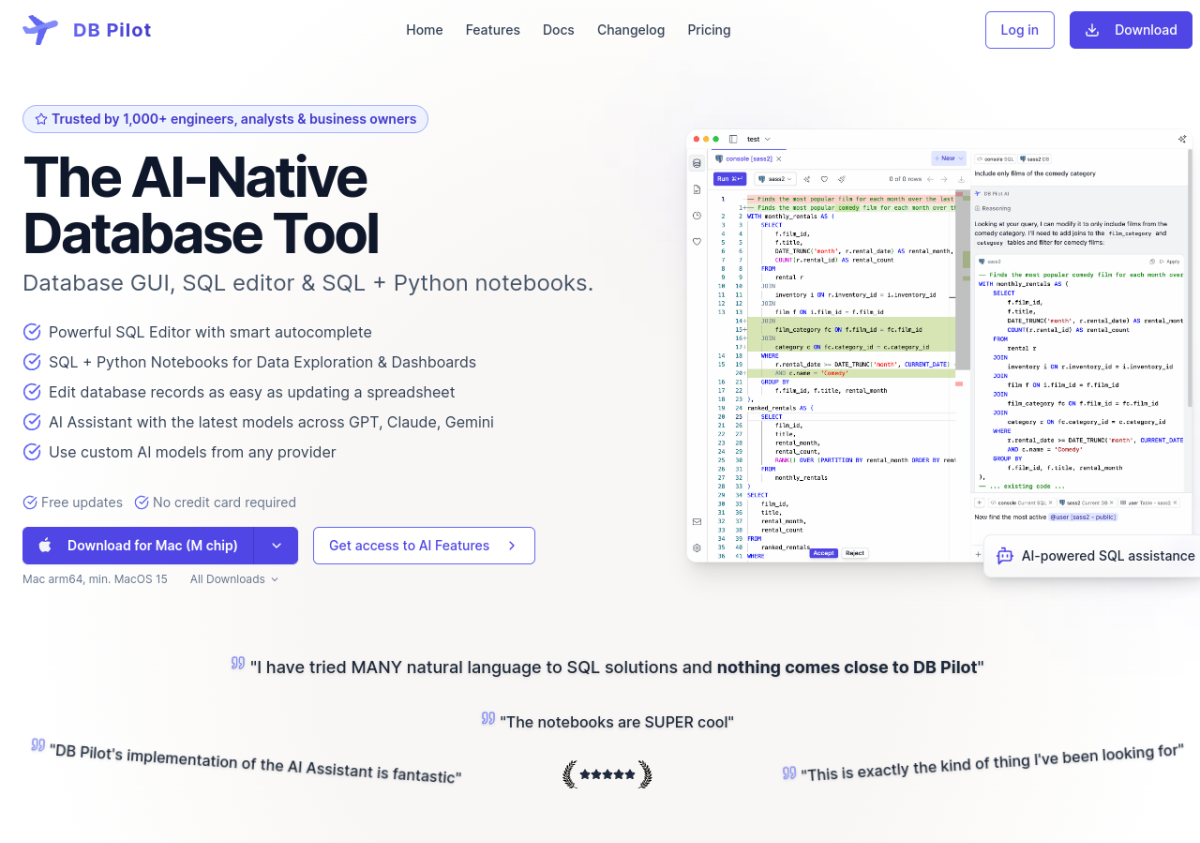This screenshot has width=1200, height=843.
Task: Click 'Mac arm64, min. MacOS 15' text
Action: pyautogui.click(x=95, y=579)
